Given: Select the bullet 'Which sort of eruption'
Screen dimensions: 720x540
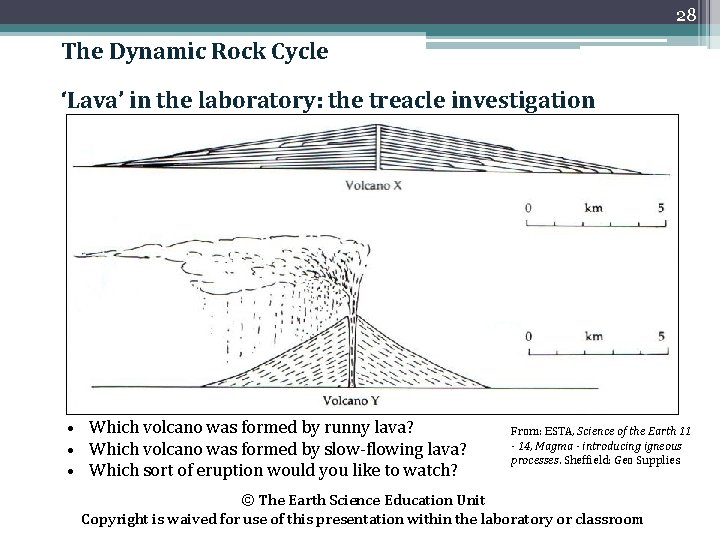Looking at the screenshot, I should click(273, 471).
